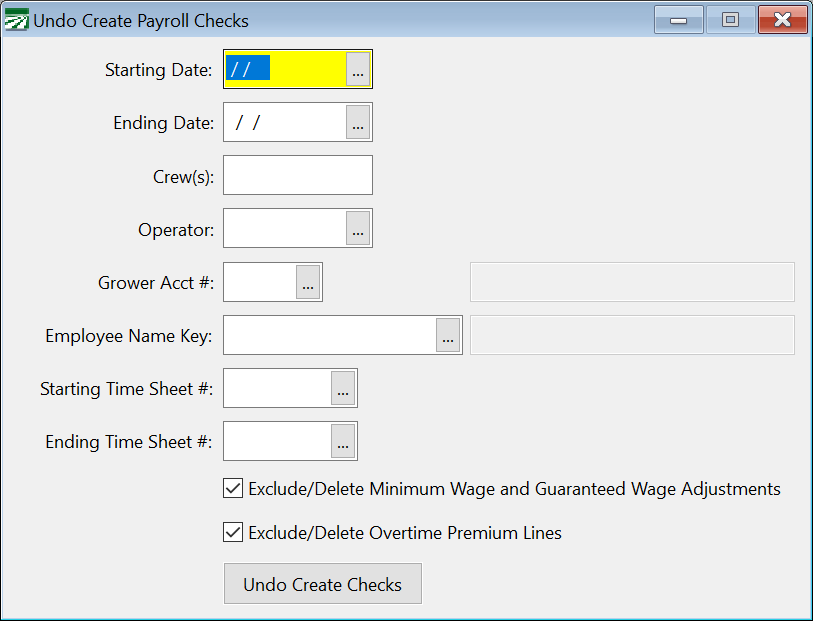Open the Ending Time Sheet # lookup

point(343,441)
